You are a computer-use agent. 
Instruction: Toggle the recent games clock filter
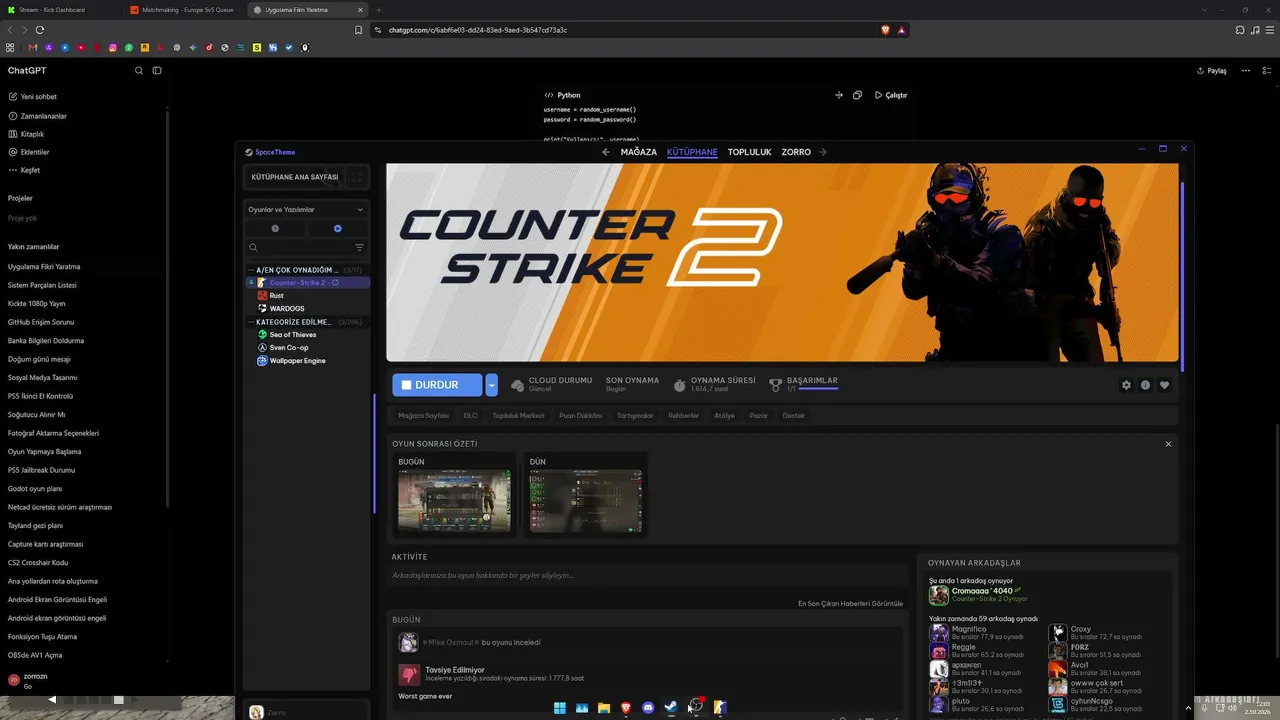pos(275,228)
